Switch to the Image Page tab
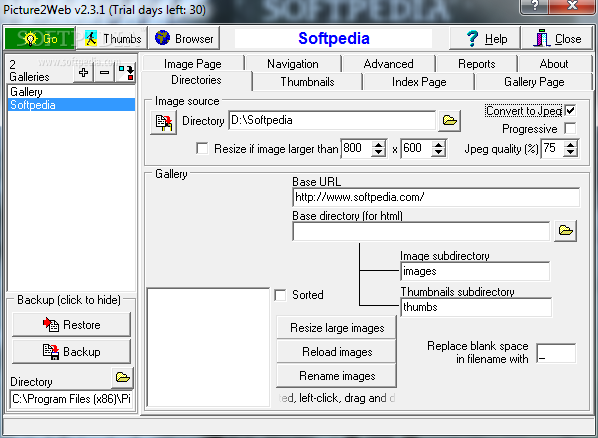 (x=193, y=64)
